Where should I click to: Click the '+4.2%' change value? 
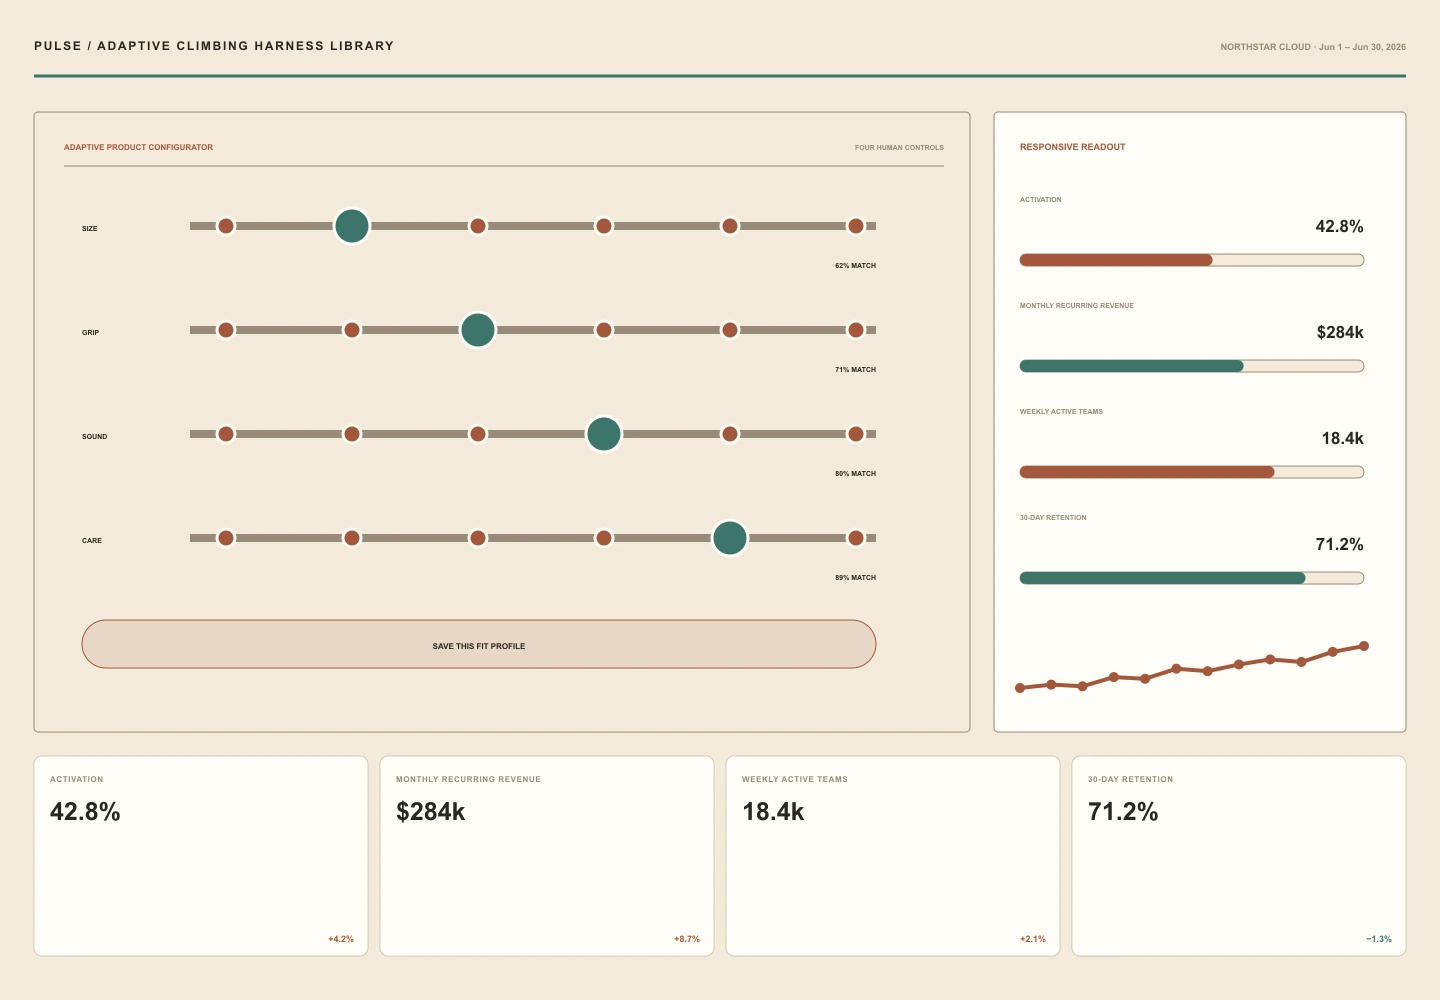click(x=341, y=939)
